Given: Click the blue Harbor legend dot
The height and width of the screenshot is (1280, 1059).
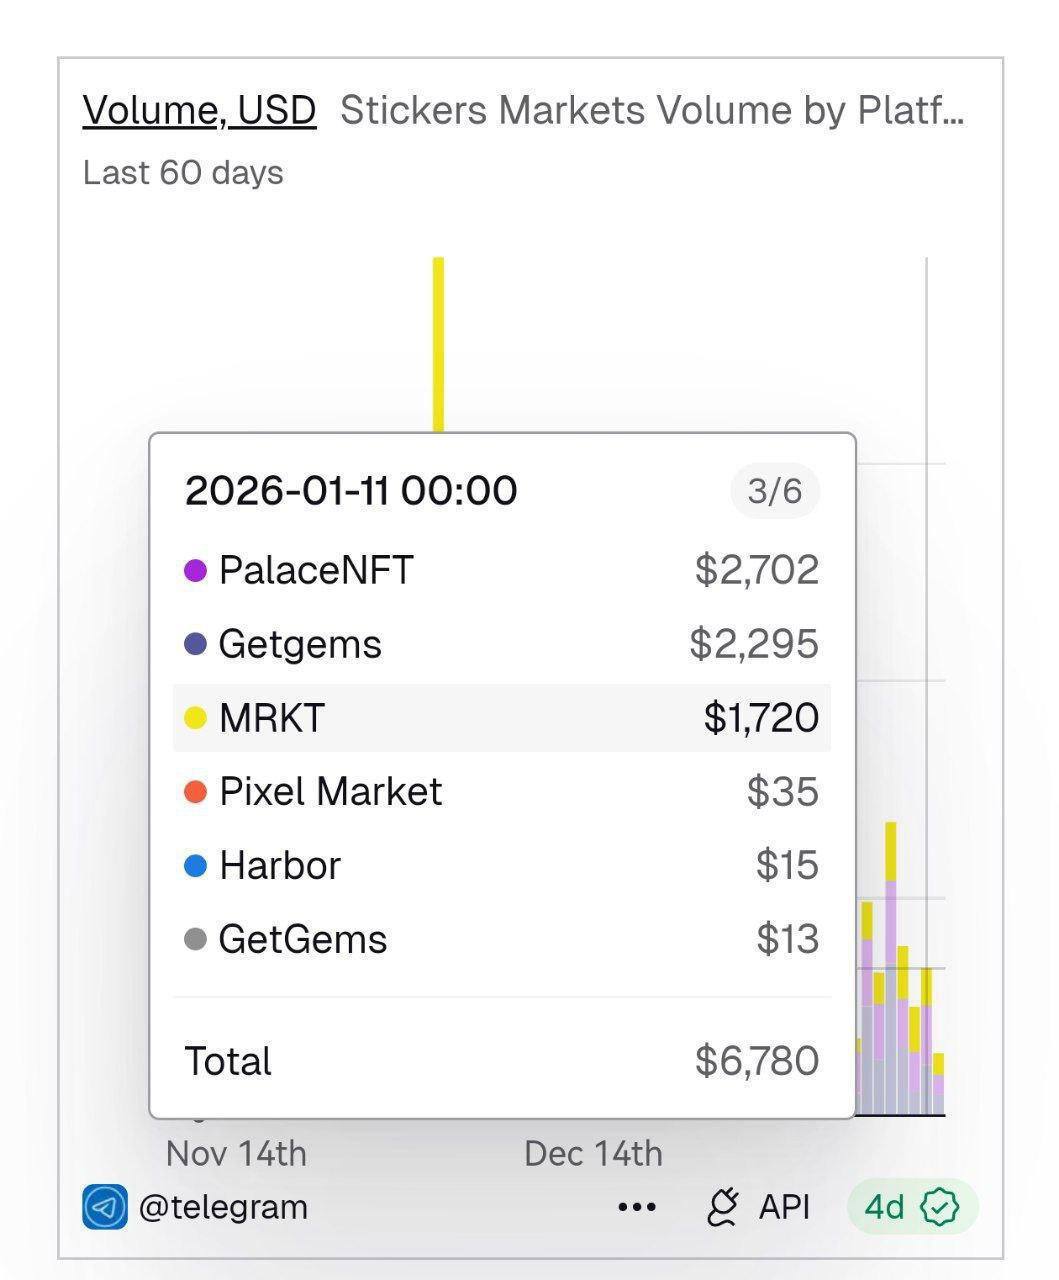Looking at the screenshot, I should (x=196, y=866).
